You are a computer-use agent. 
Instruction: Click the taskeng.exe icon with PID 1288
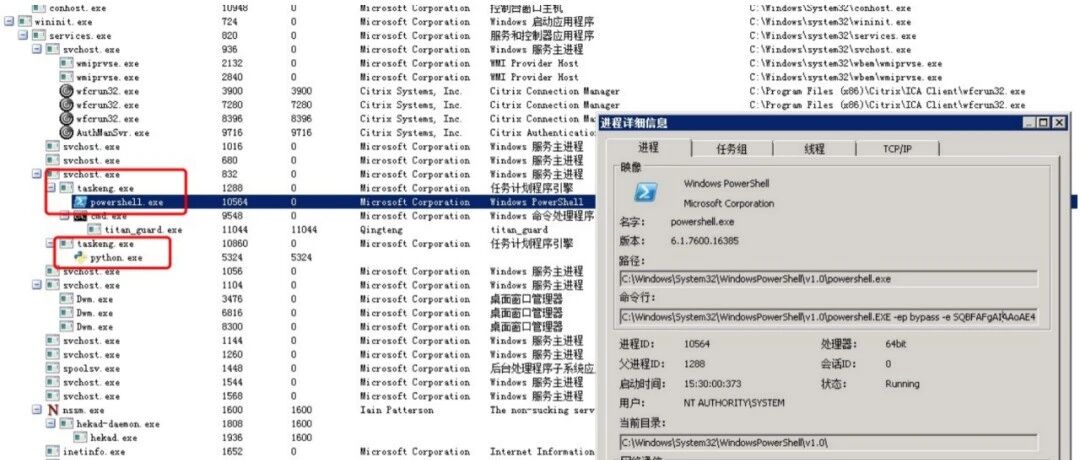pos(66,188)
